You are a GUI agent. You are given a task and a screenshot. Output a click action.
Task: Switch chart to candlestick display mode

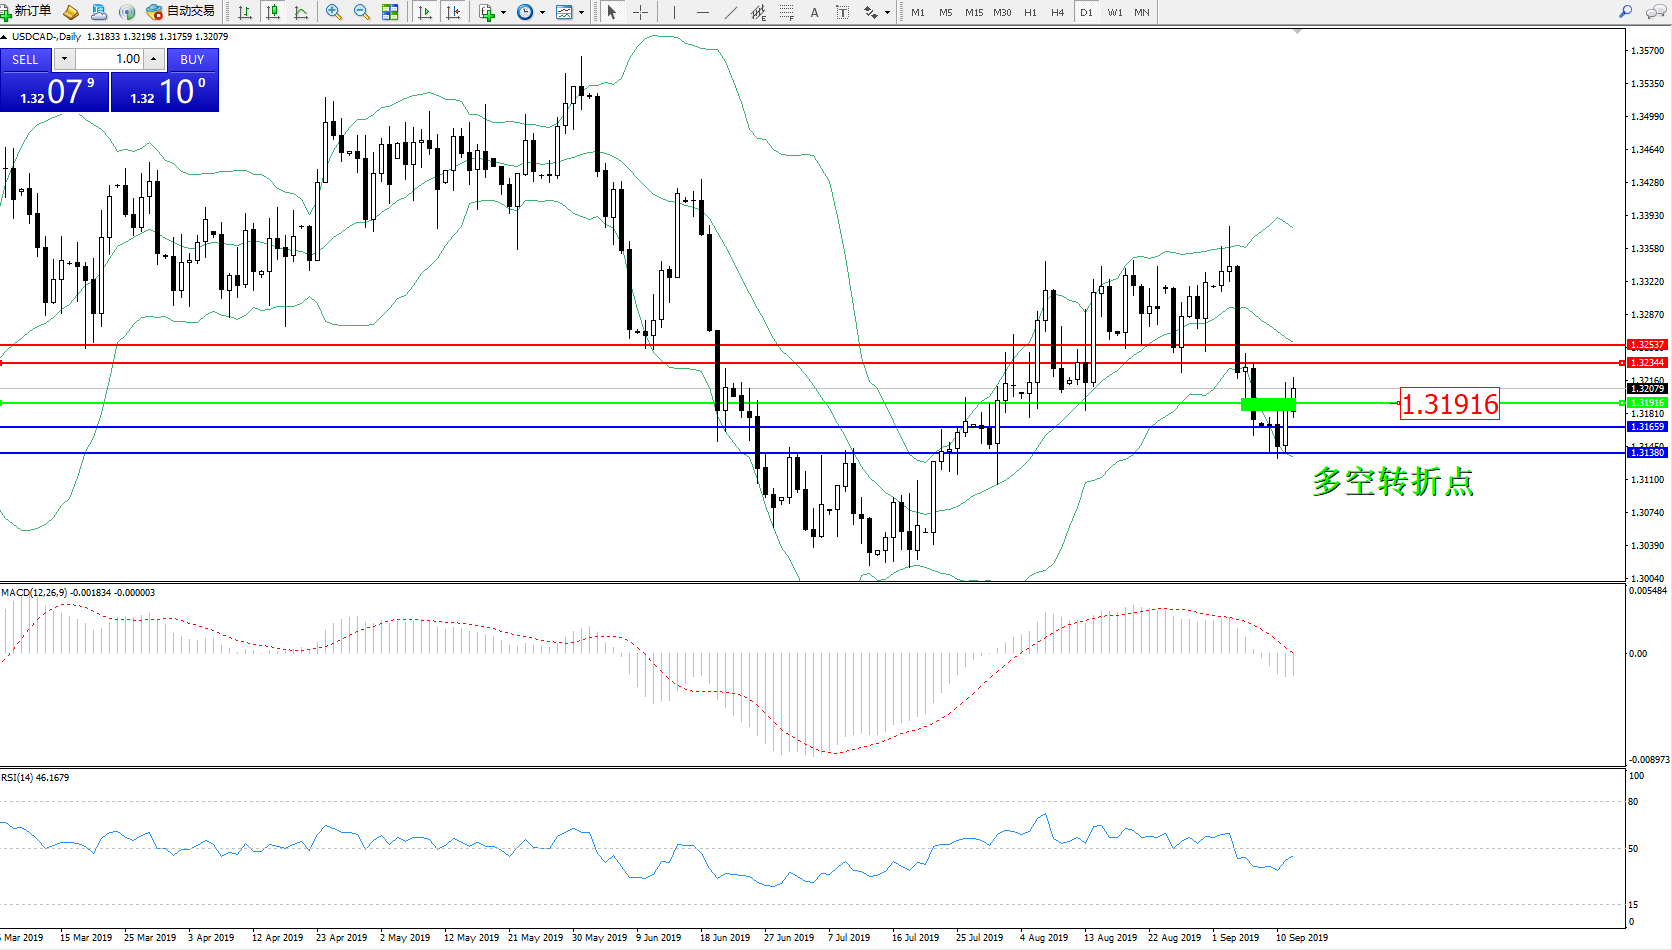[273, 12]
